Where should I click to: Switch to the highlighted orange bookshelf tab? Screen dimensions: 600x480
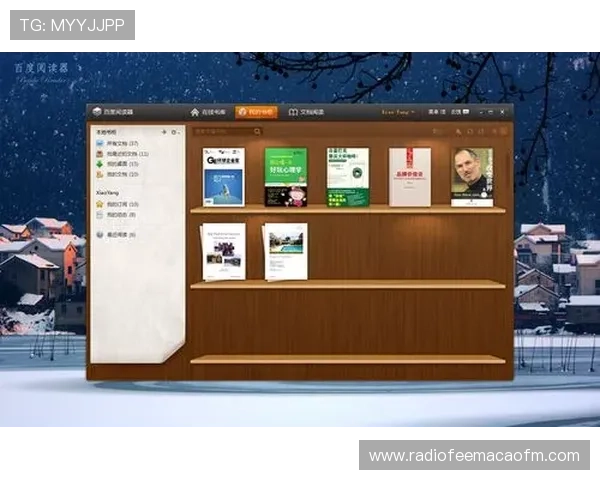(x=256, y=112)
